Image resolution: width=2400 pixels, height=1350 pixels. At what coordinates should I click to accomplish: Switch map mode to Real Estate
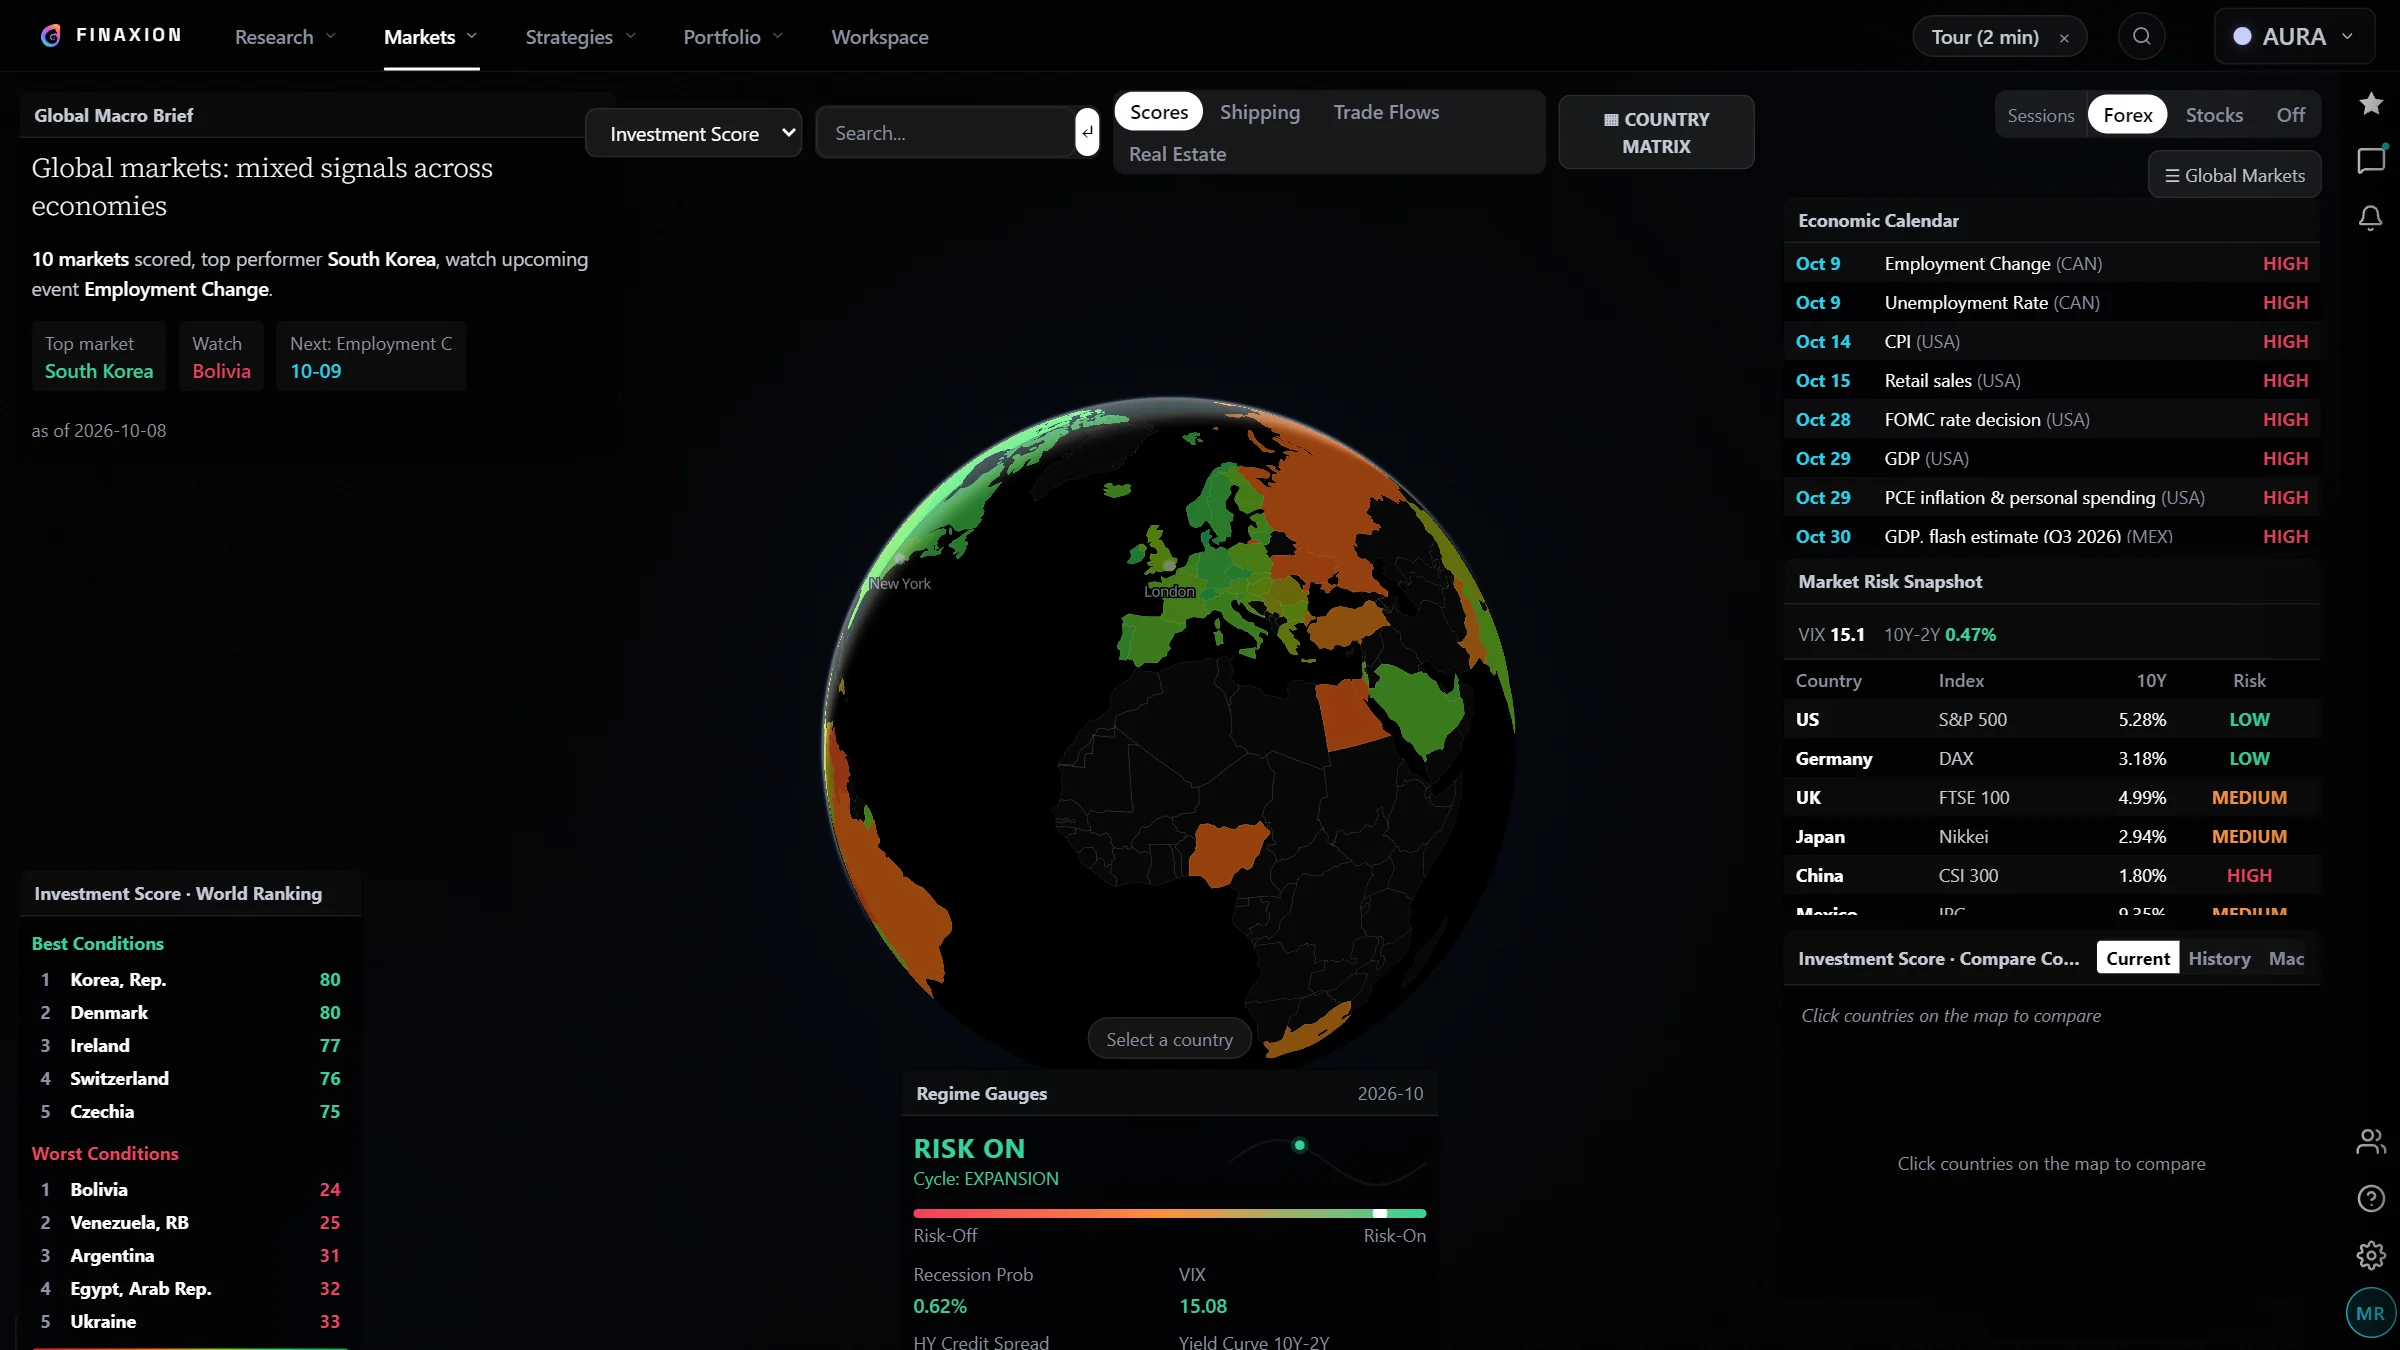point(1177,154)
